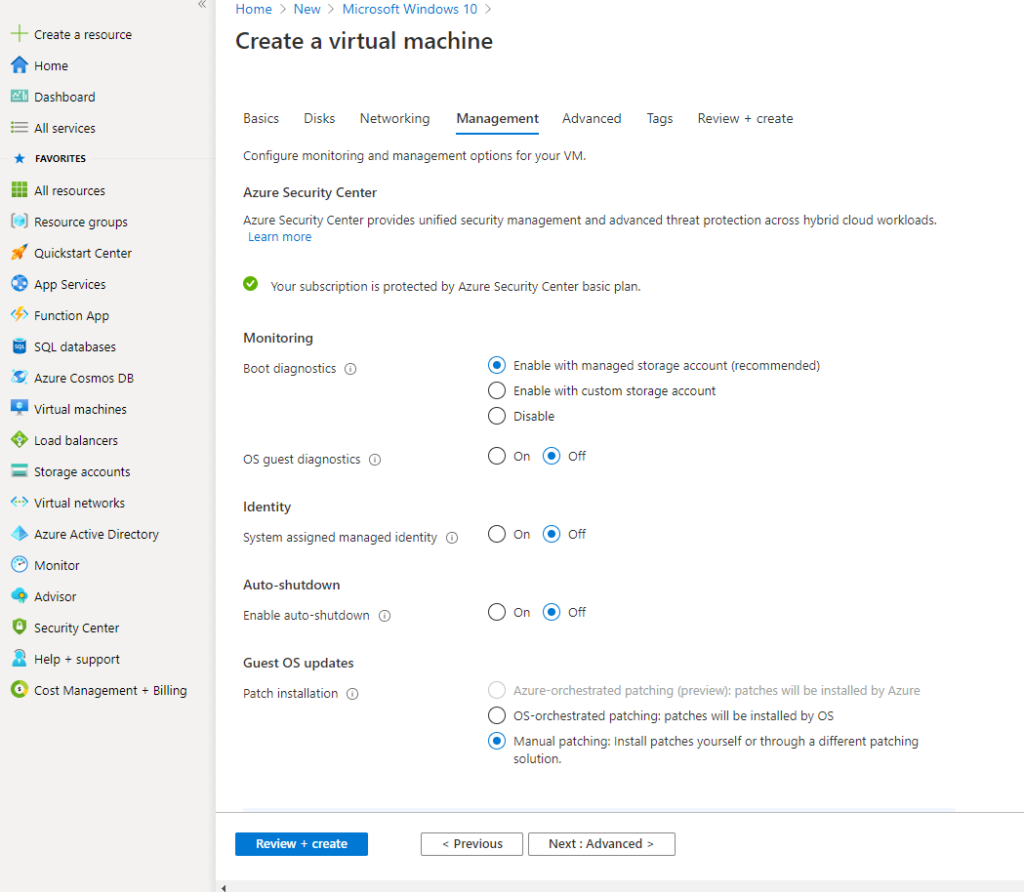Click the Quickstart Center rocket icon
1024x892 pixels.
coord(20,252)
